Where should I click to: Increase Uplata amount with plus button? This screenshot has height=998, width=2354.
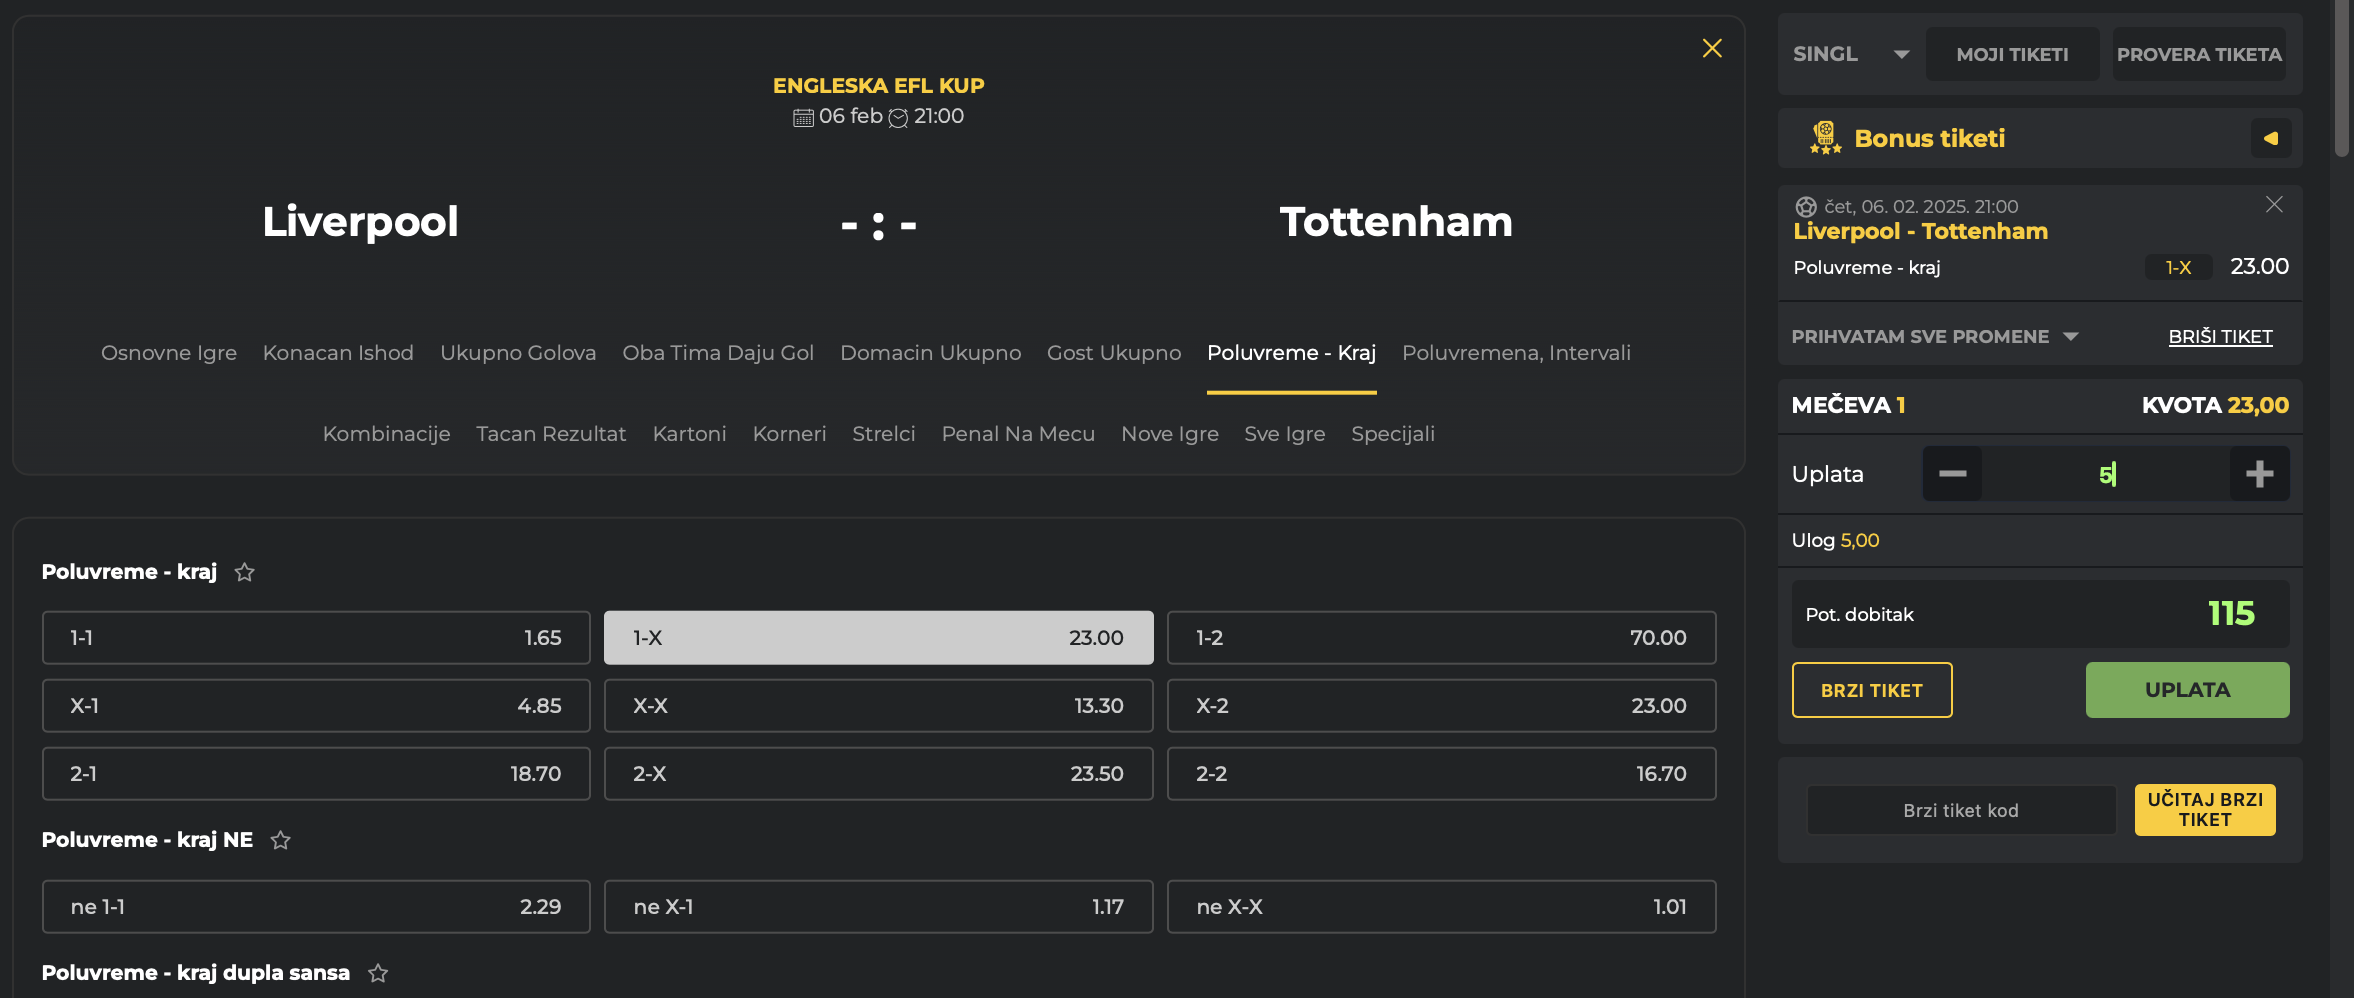click(x=2259, y=474)
